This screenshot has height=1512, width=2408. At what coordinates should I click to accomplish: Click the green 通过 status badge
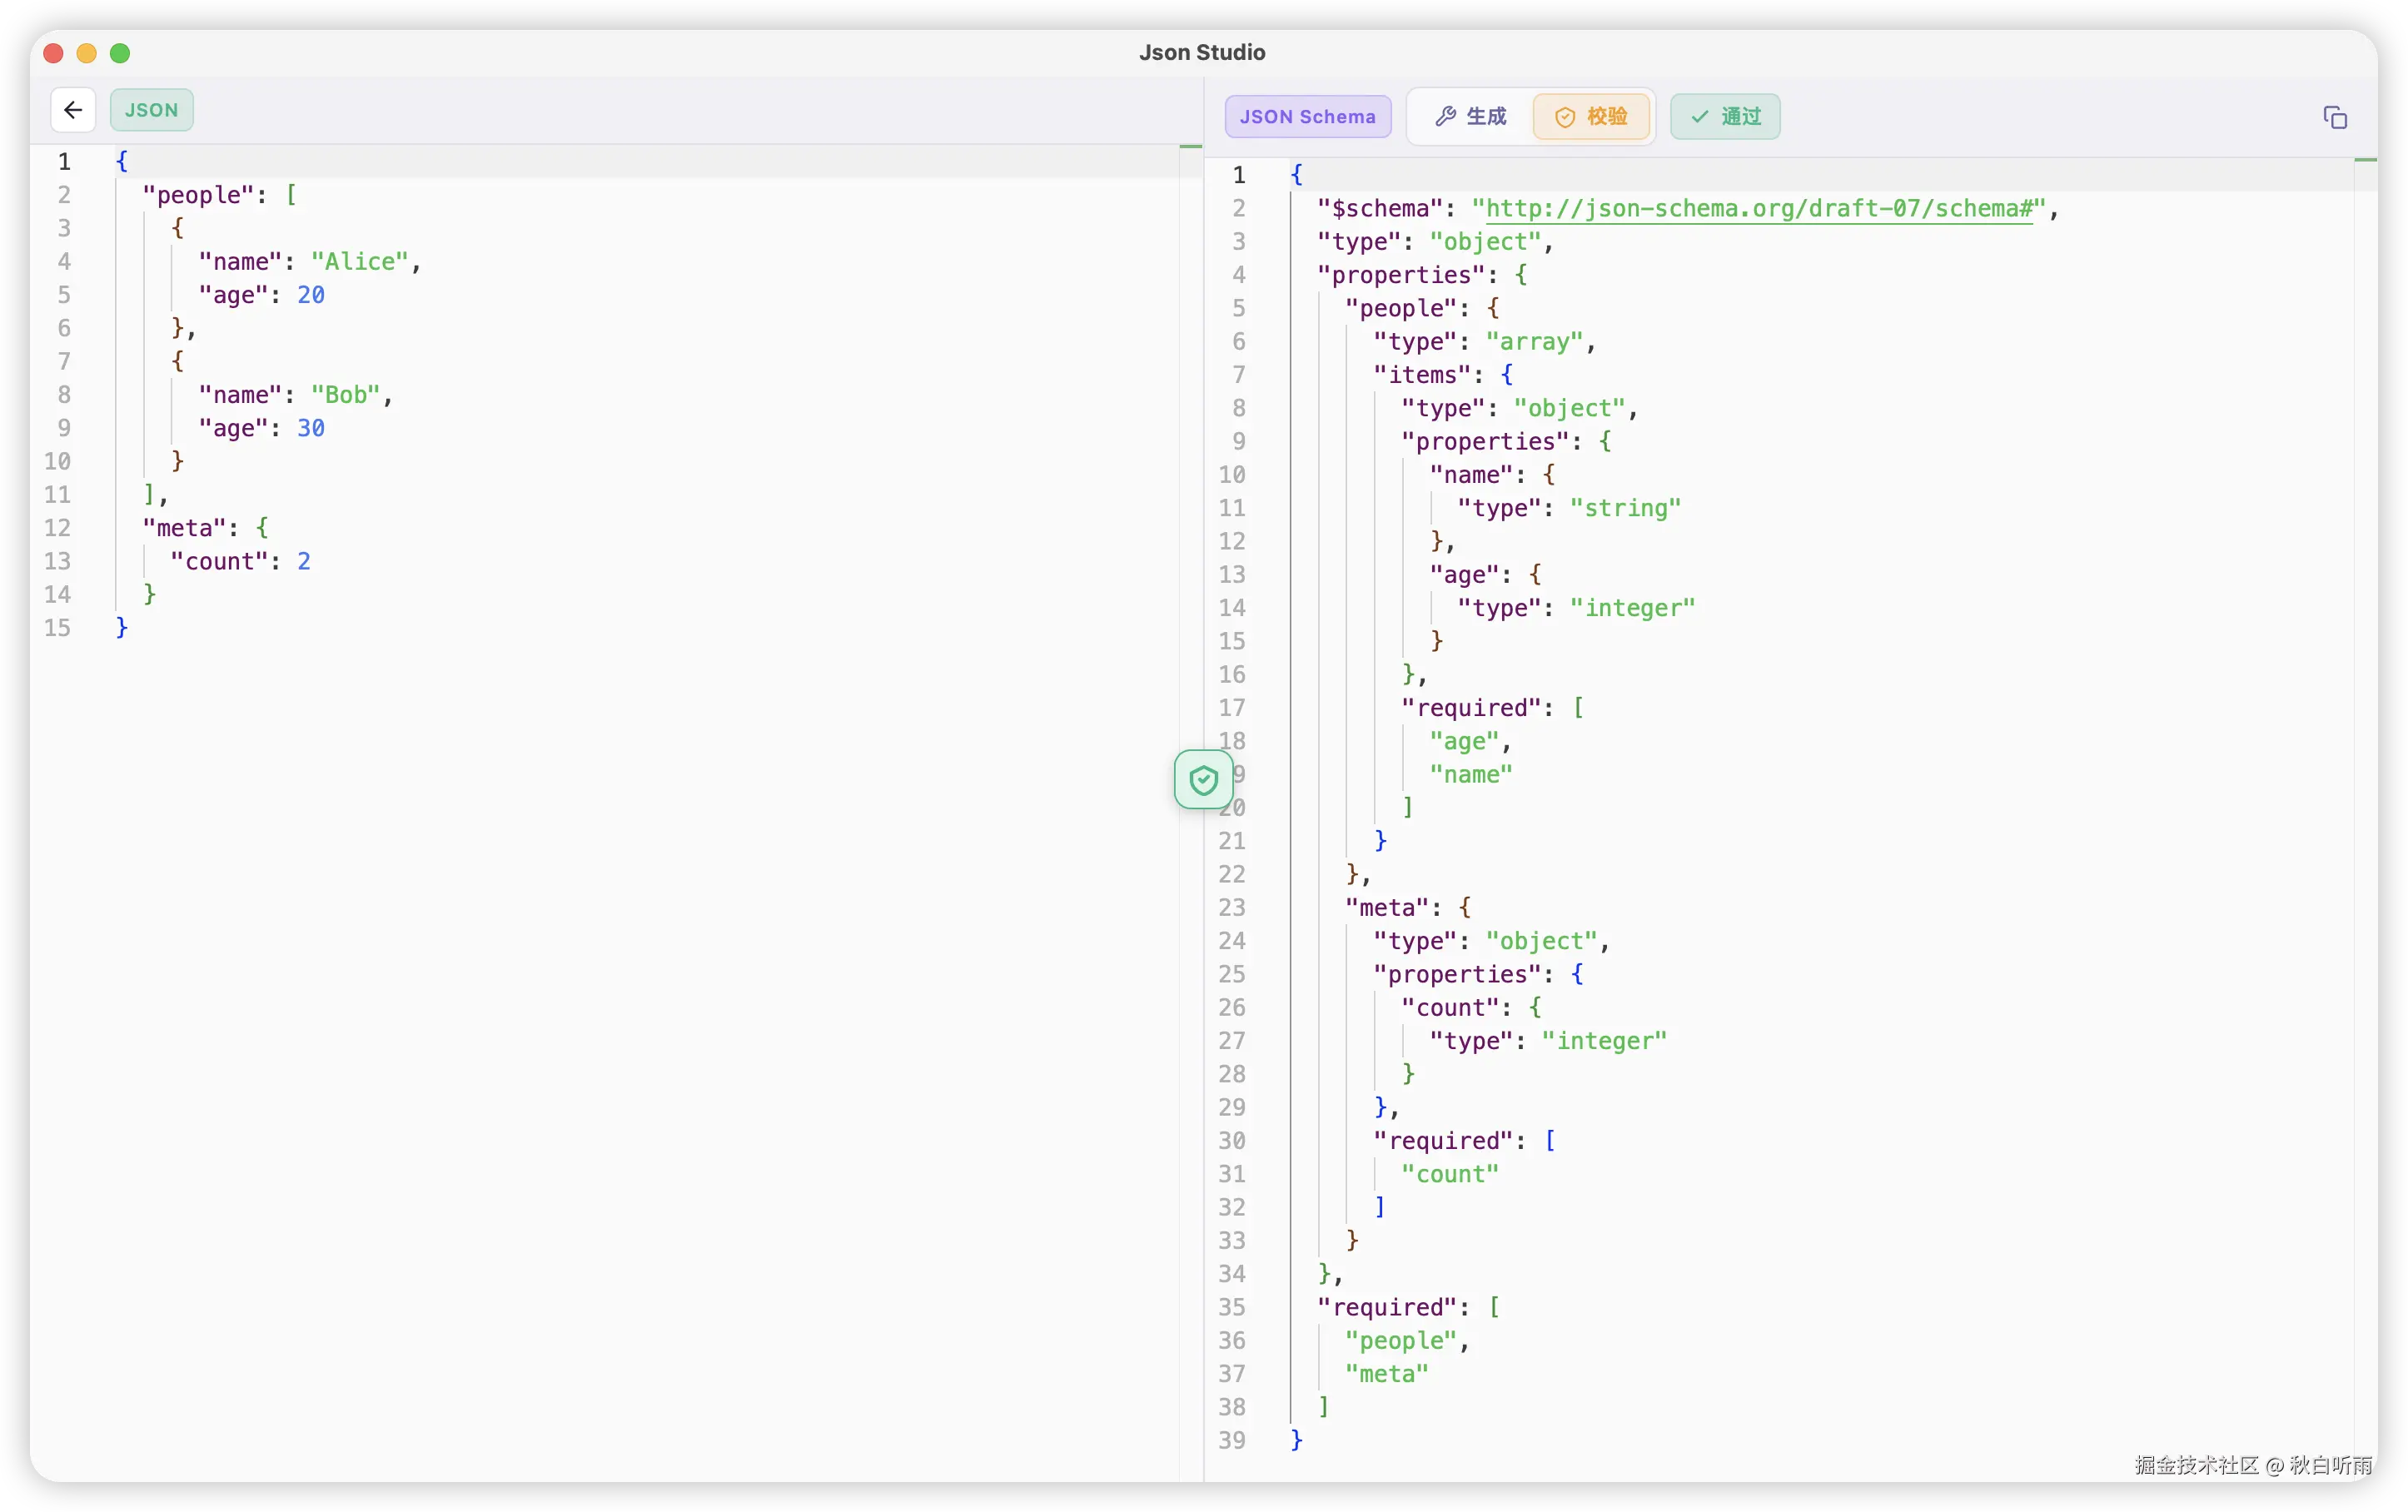[x=1724, y=116]
